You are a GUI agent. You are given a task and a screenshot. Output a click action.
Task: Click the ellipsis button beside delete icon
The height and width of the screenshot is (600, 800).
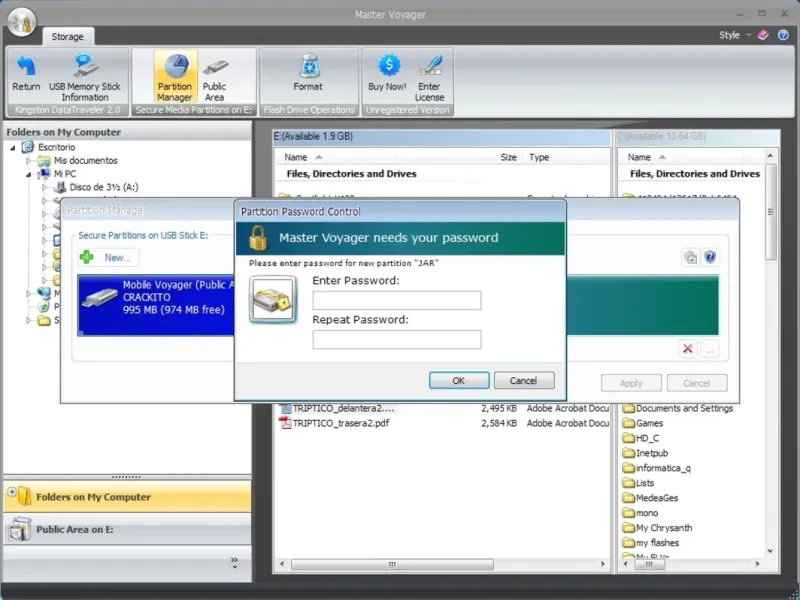[x=710, y=349]
